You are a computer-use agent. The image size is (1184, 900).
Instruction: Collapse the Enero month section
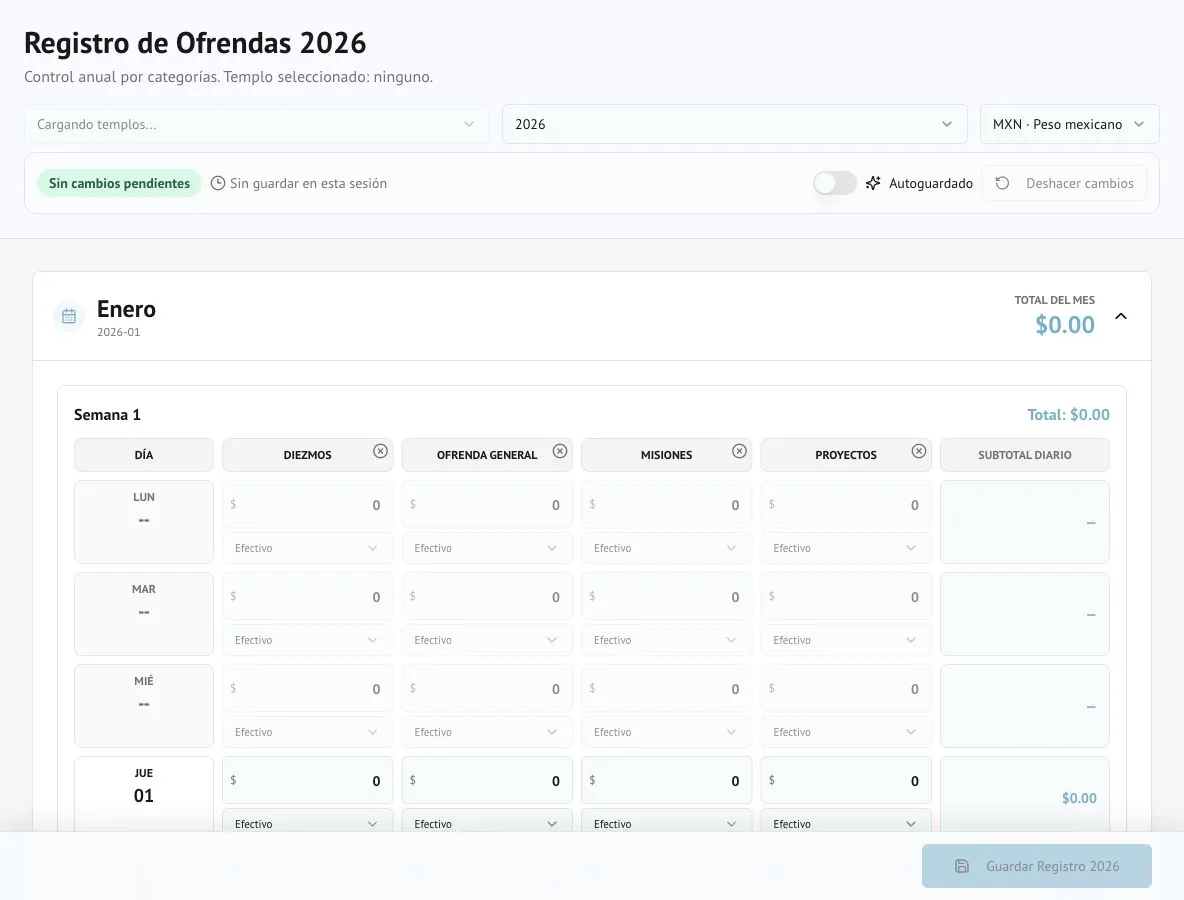1121,316
